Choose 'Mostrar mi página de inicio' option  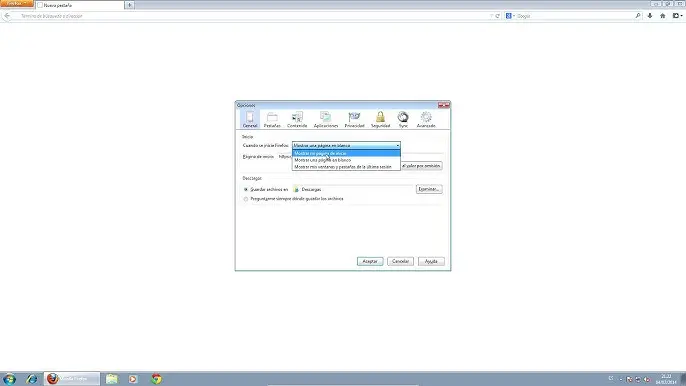(x=346, y=153)
